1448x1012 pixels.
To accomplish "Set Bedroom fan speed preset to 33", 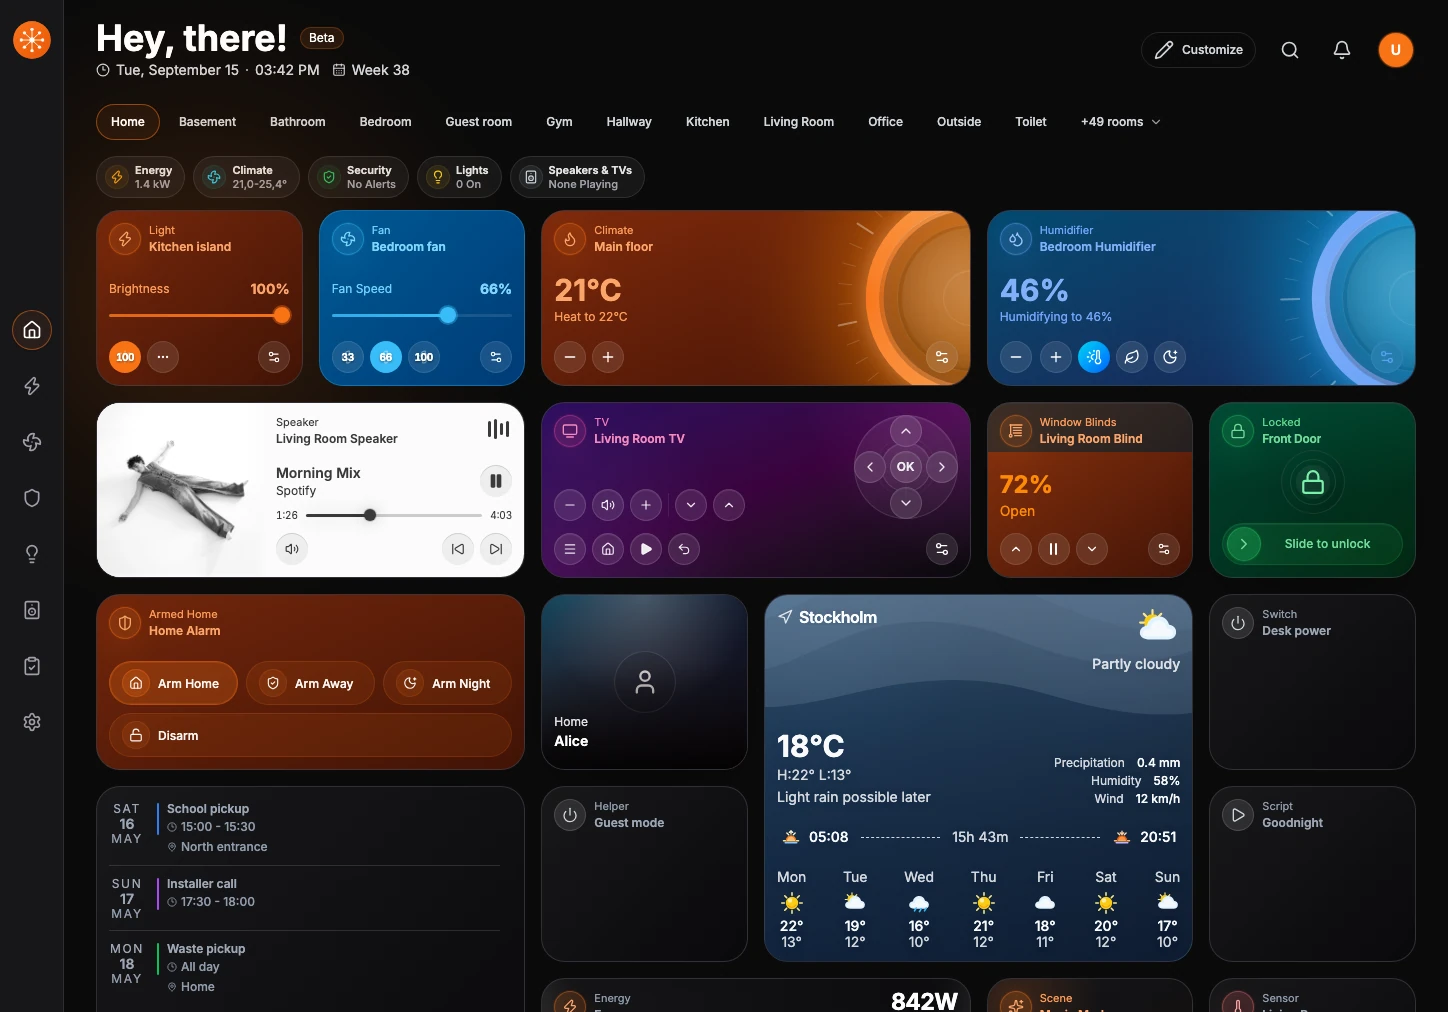I will point(348,357).
